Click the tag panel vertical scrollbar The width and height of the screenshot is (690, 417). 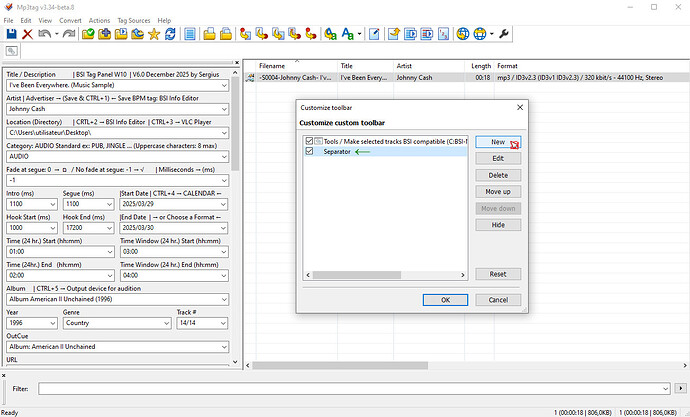point(235,125)
